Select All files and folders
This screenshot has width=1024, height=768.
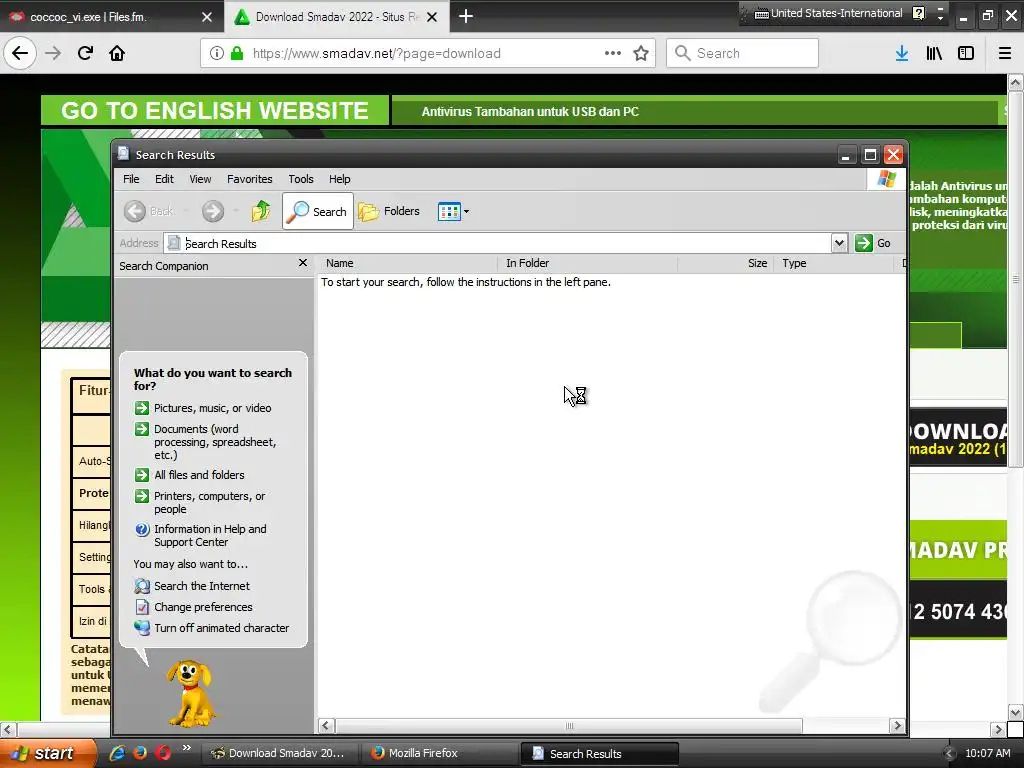click(x=199, y=475)
